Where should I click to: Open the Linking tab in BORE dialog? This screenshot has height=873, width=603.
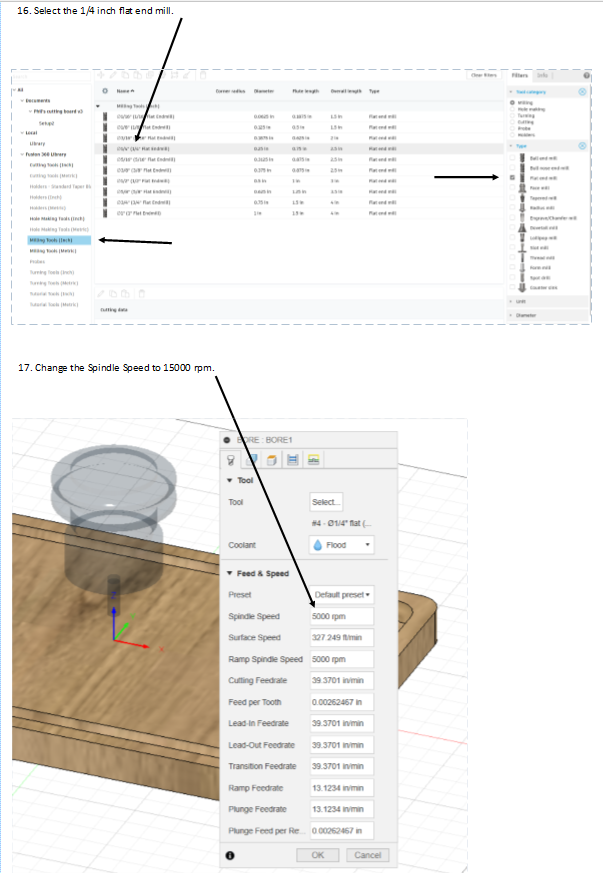click(313, 460)
